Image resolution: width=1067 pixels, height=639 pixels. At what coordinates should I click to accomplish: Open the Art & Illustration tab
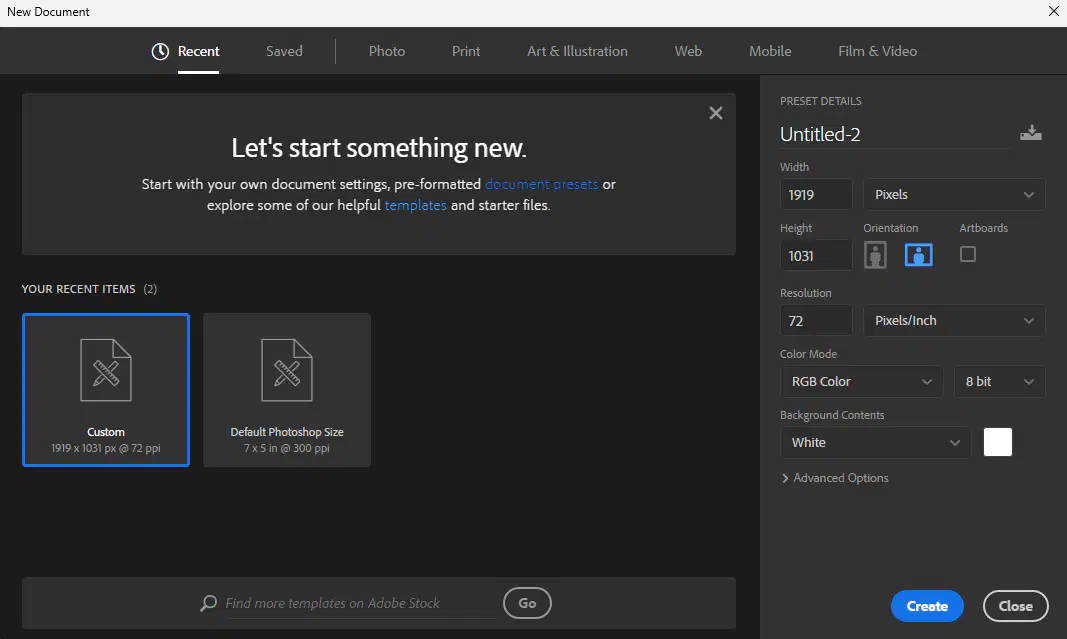(577, 51)
